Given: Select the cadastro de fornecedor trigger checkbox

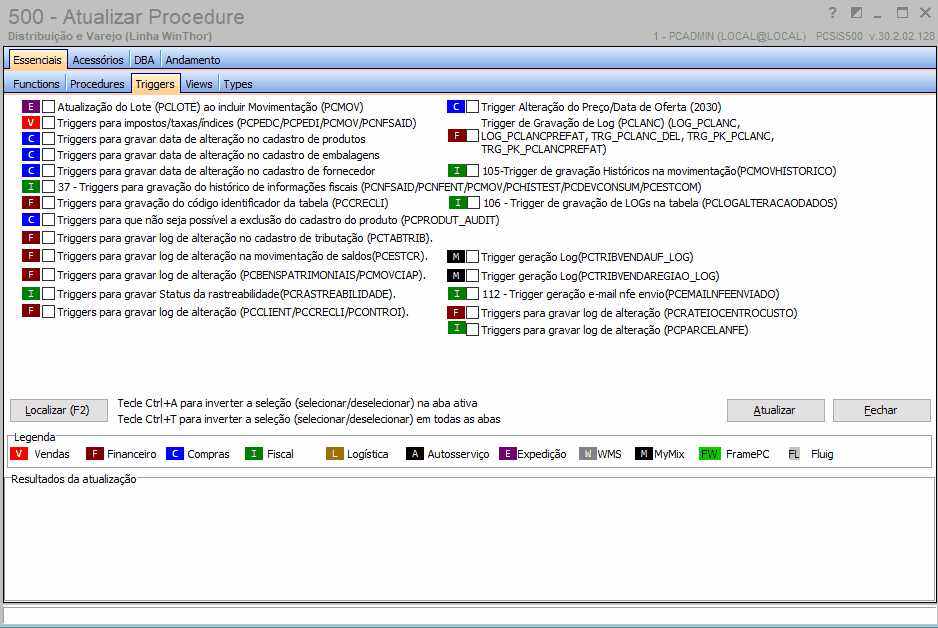Looking at the screenshot, I should 48,171.
